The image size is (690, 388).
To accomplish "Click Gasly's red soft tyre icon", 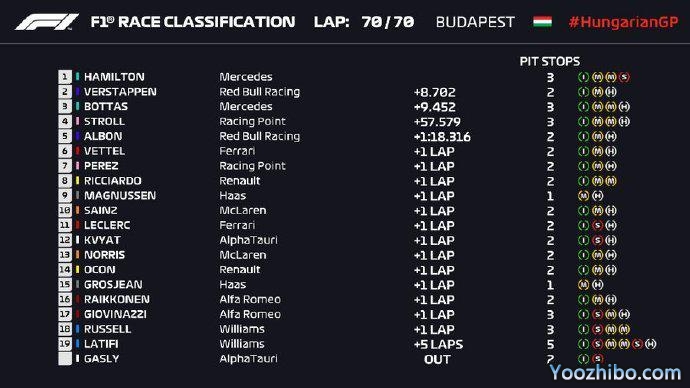I will click(597, 359).
